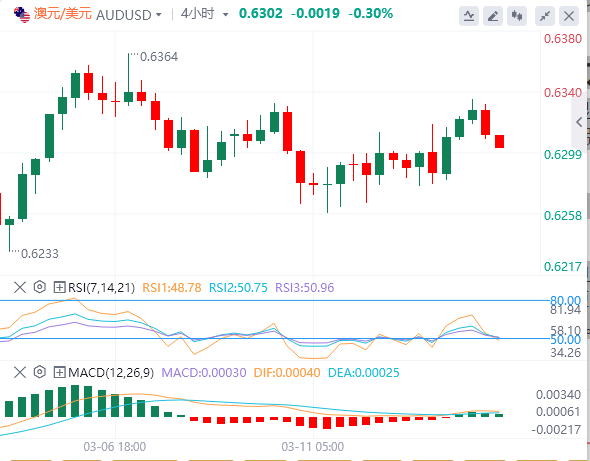Click the -0.30% change percentage
The width and height of the screenshot is (590, 461).
pyautogui.click(x=370, y=14)
